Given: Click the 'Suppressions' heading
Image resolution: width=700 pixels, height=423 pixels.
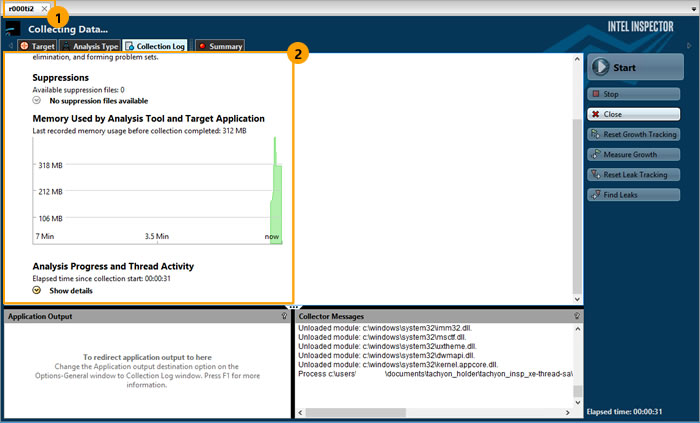Looking at the screenshot, I should click(61, 78).
